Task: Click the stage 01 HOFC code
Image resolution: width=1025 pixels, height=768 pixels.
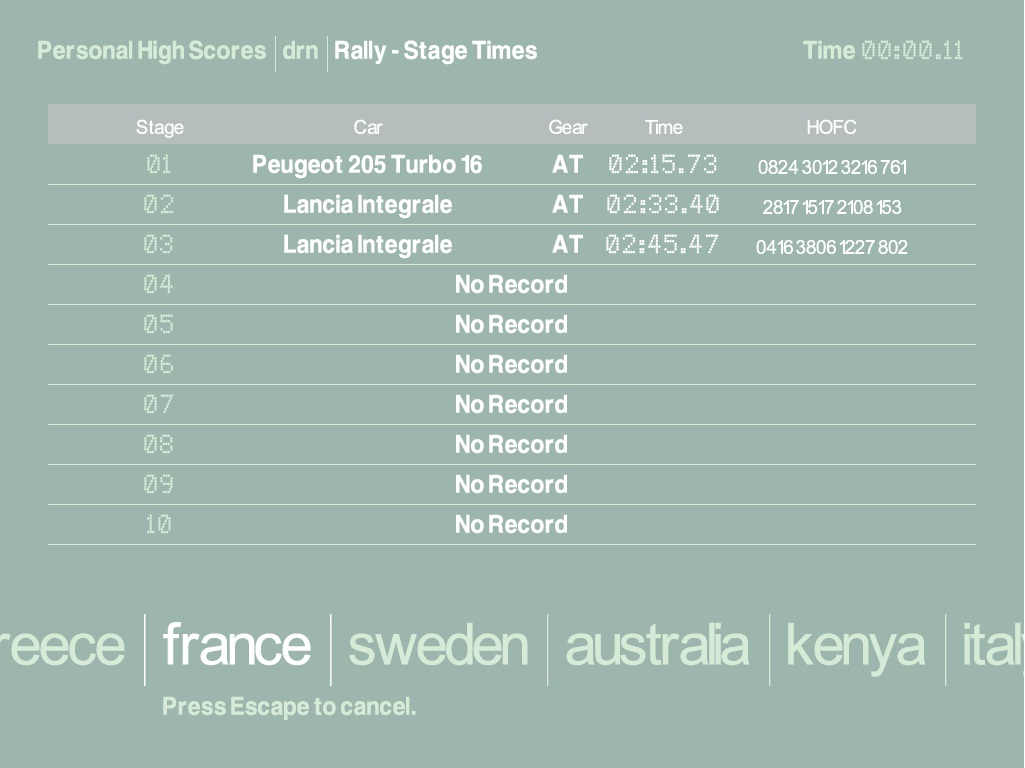Action: tap(832, 167)
